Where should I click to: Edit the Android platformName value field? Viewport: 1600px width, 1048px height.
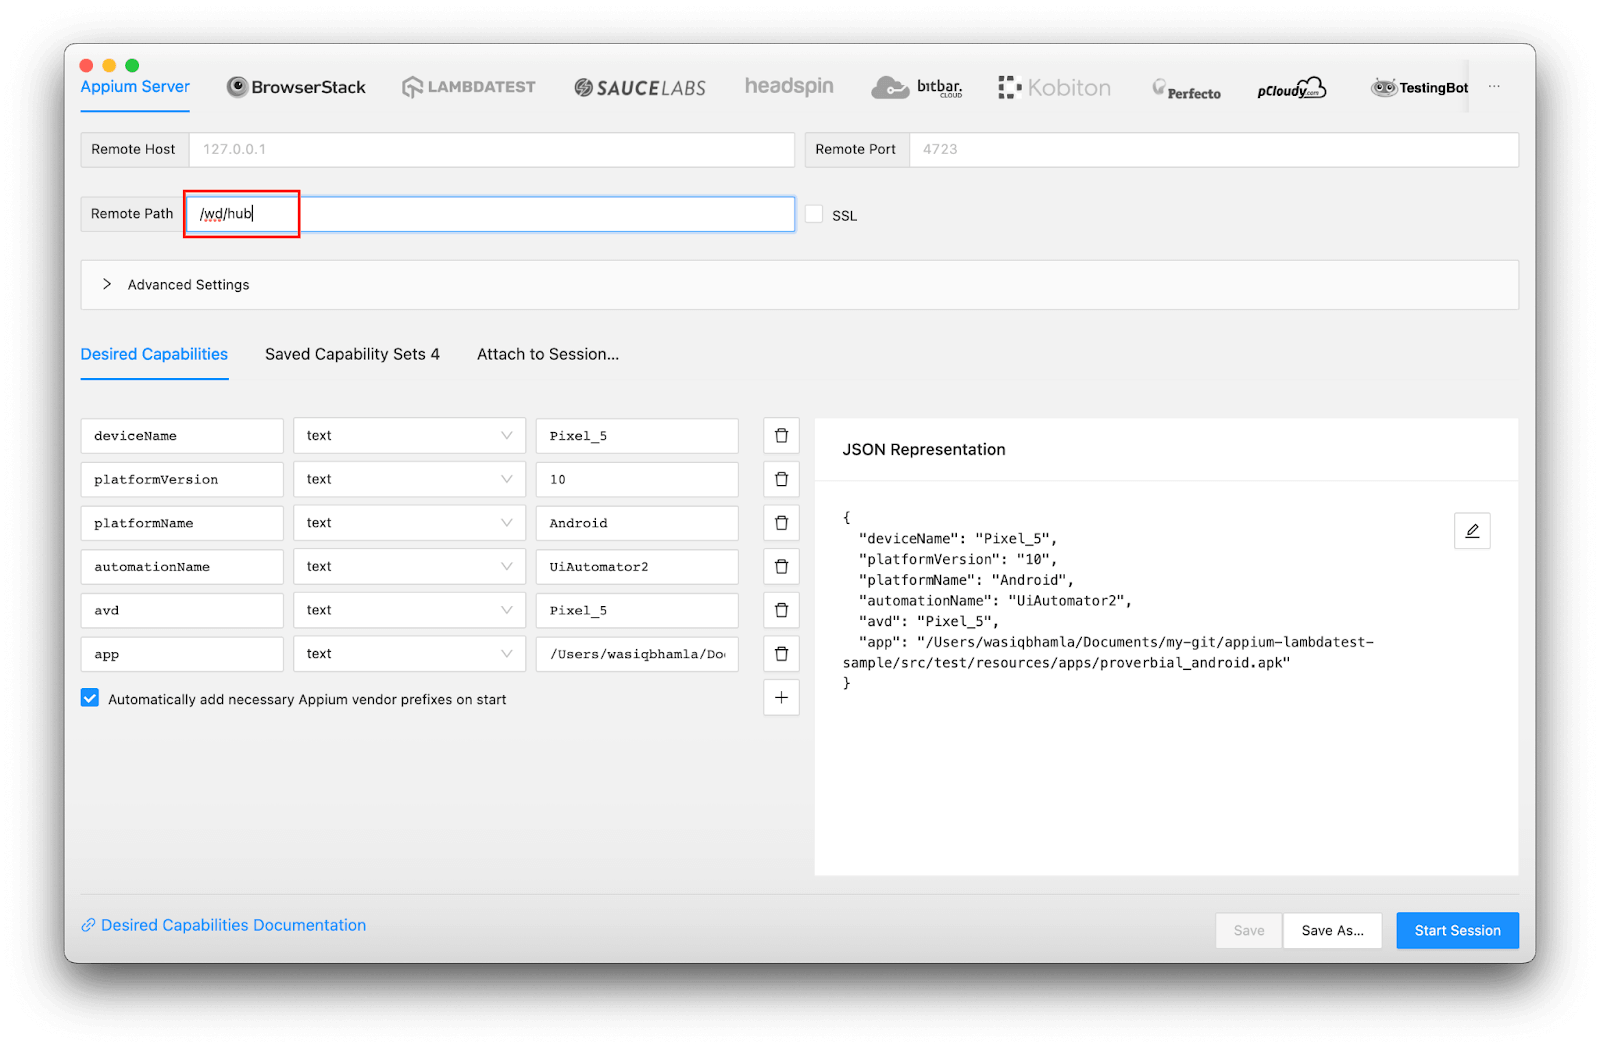click(637, 523)
